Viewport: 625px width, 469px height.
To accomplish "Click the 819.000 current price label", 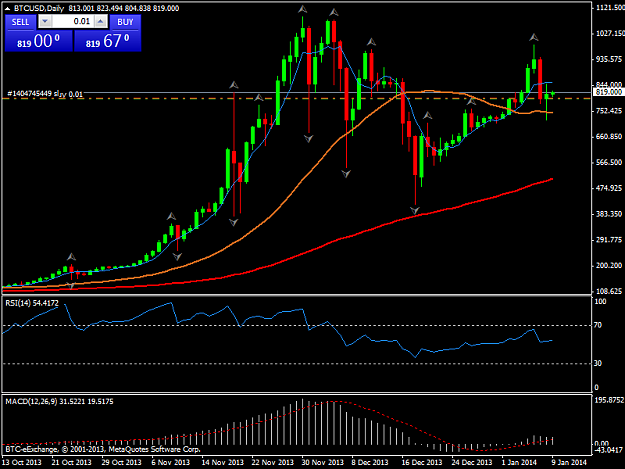I will coord(609,92).
